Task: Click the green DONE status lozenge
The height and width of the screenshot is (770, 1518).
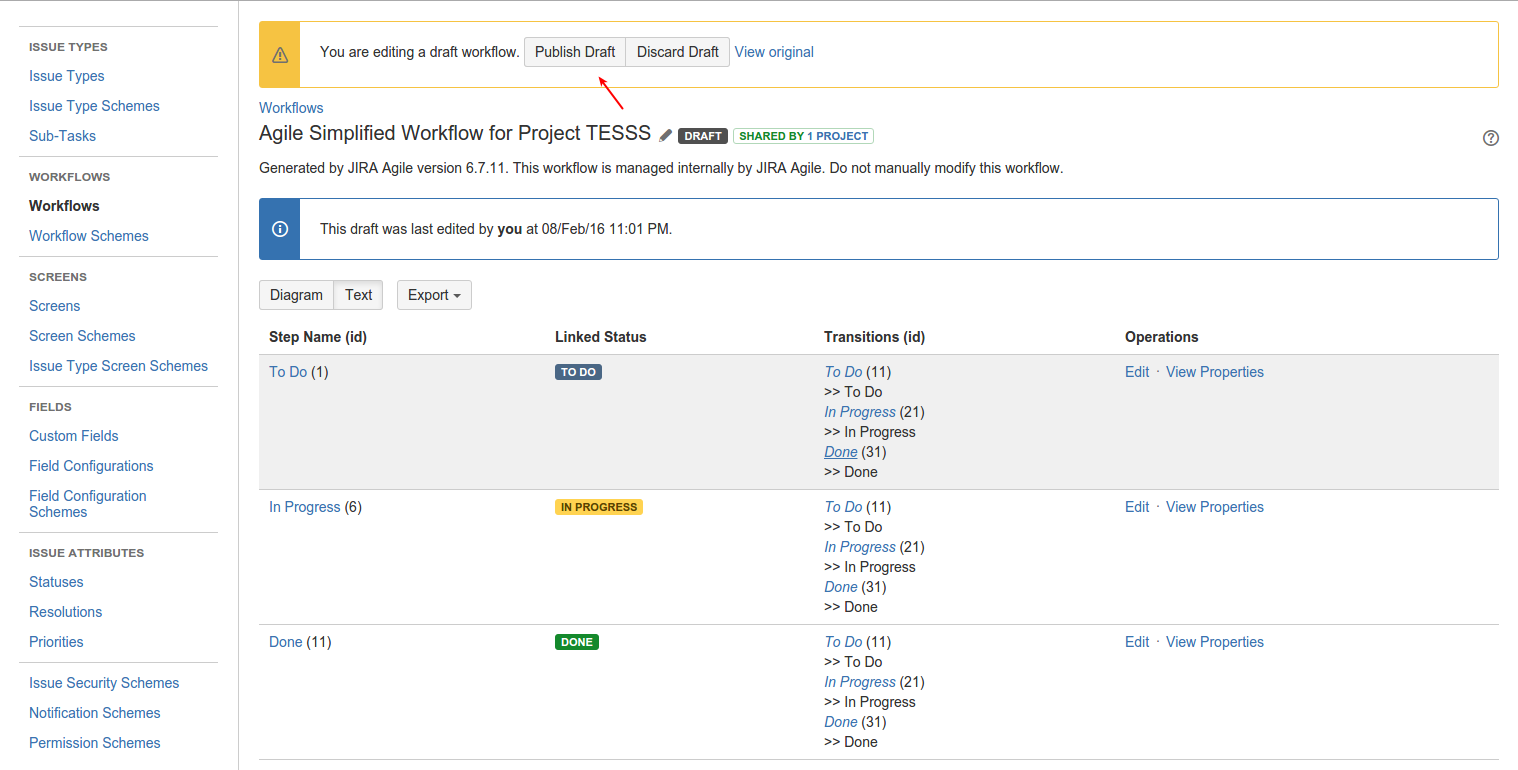Action: 577,642
